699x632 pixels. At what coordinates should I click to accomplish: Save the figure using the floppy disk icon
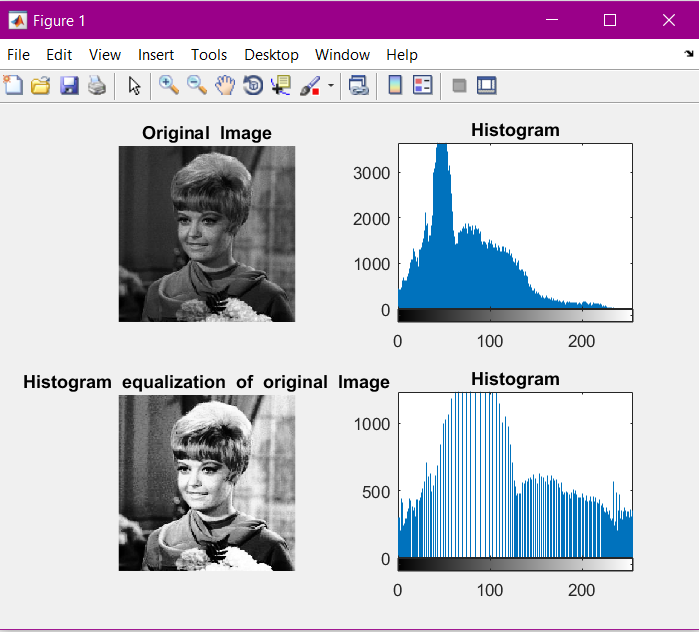tap(69, 86)
